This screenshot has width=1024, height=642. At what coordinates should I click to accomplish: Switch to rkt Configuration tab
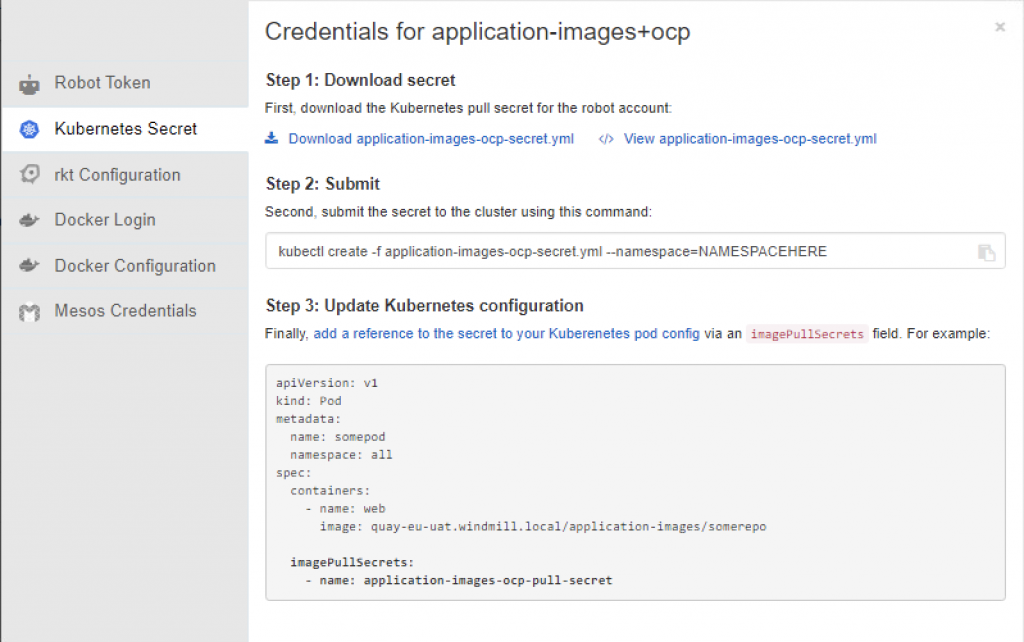(x=117, y=175)
